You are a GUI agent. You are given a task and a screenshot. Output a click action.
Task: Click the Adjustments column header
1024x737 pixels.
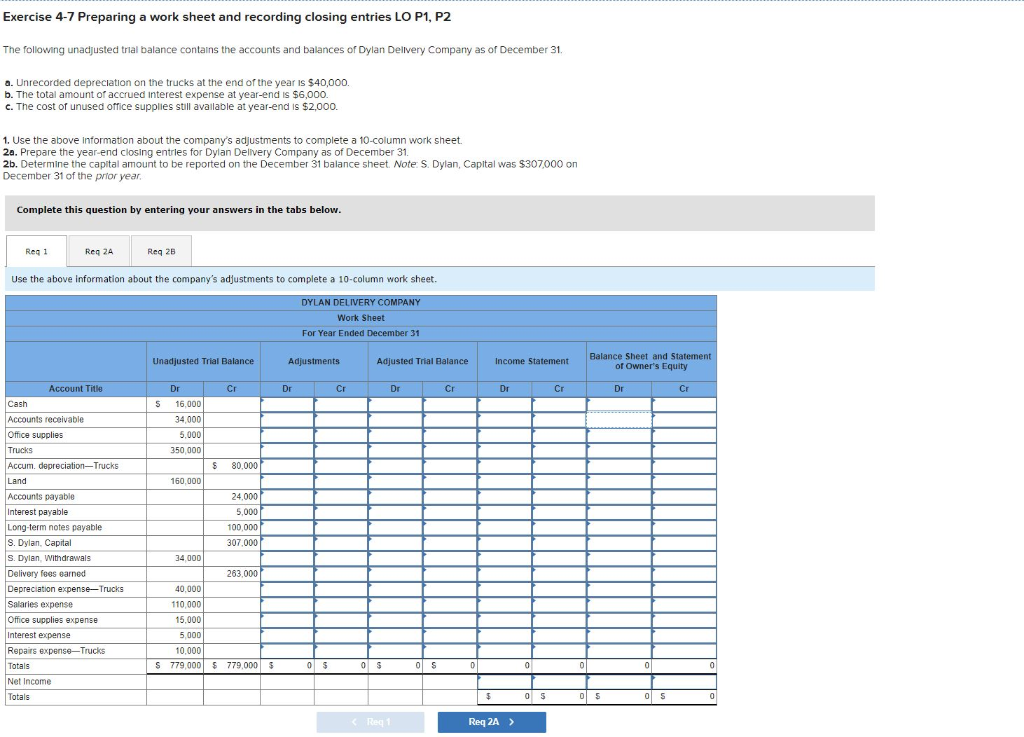click(314, 361)
